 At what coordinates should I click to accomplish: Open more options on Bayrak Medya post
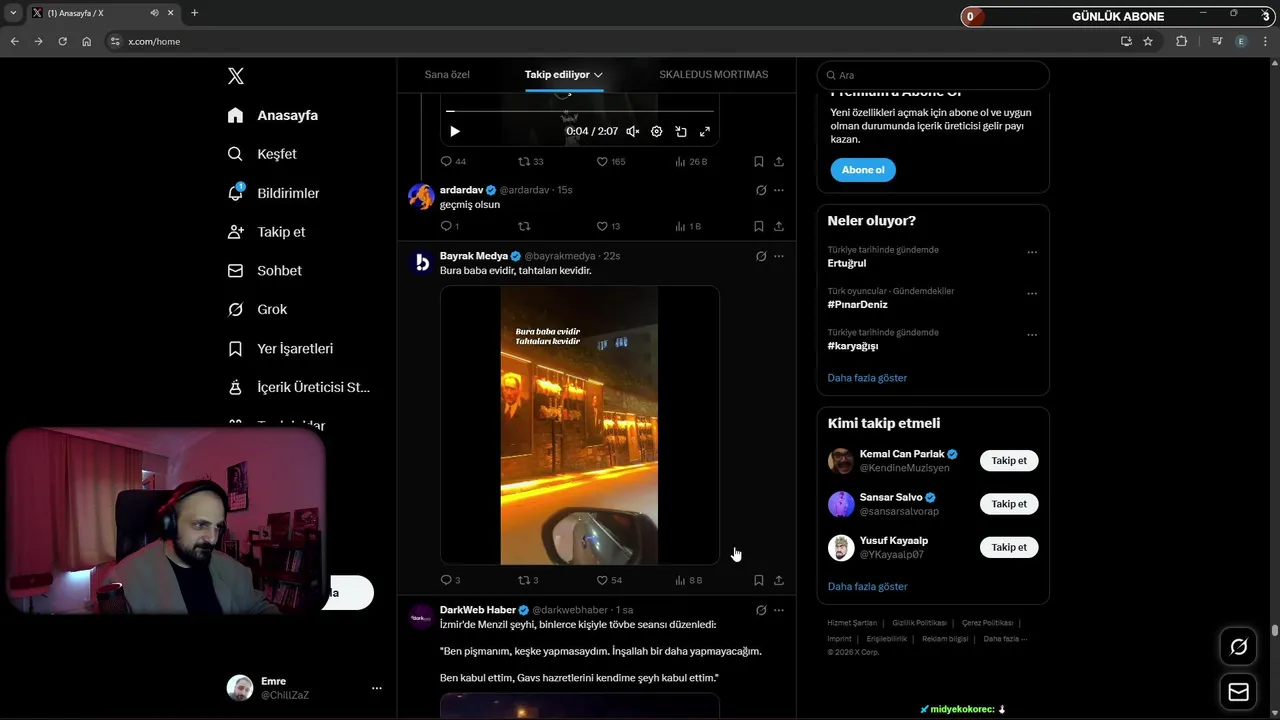click(x=779, y=256)
